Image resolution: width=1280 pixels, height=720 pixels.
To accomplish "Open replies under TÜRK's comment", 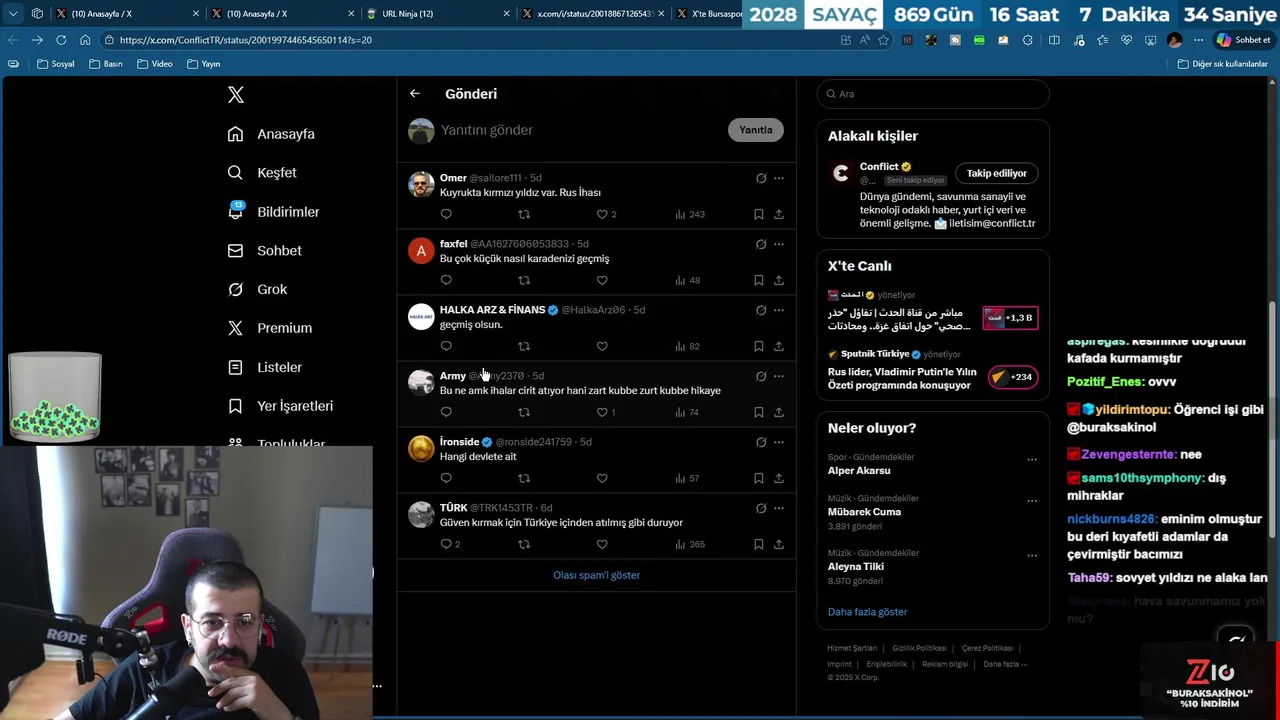I will 450,544.
